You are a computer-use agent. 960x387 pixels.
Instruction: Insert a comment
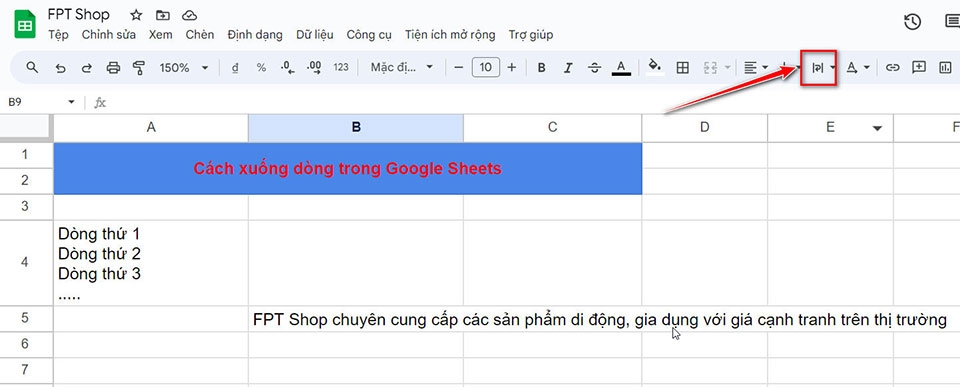(919, 67)
